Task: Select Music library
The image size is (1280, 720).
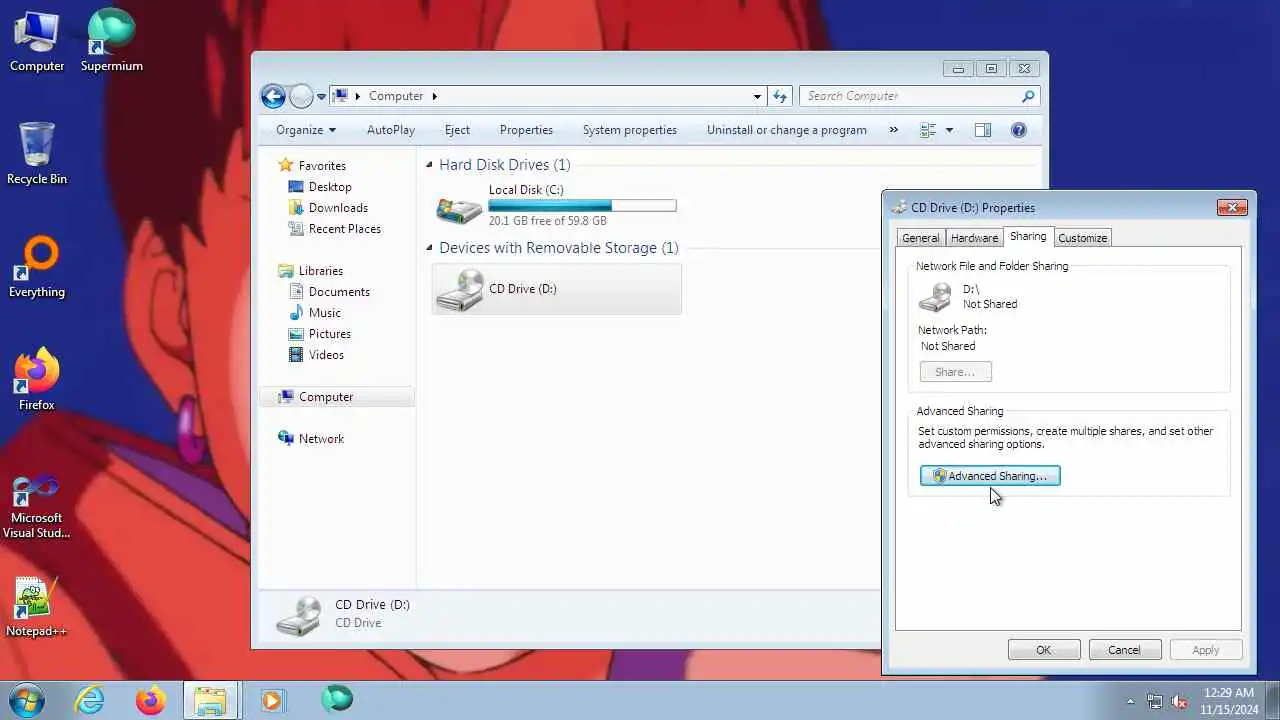Action: [x=325, y=313]
